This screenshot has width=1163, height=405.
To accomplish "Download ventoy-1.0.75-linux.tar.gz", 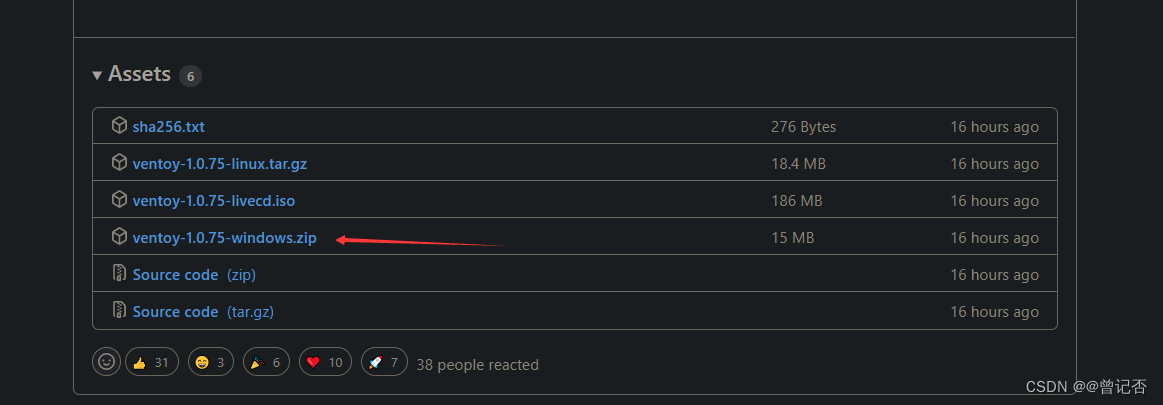I will [x=226, y=164].
